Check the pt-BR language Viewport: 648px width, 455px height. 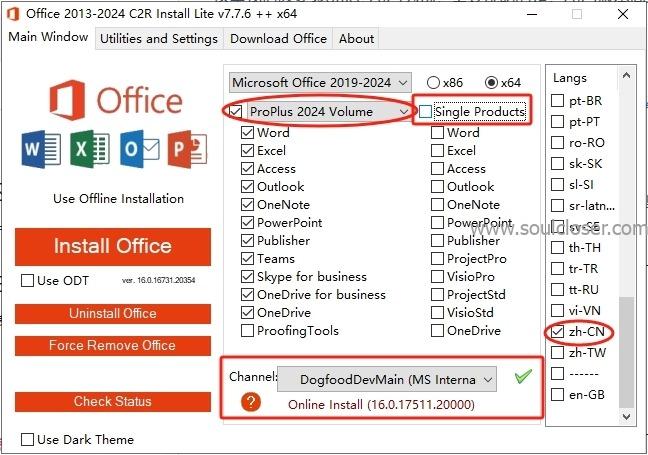point(557,100)
